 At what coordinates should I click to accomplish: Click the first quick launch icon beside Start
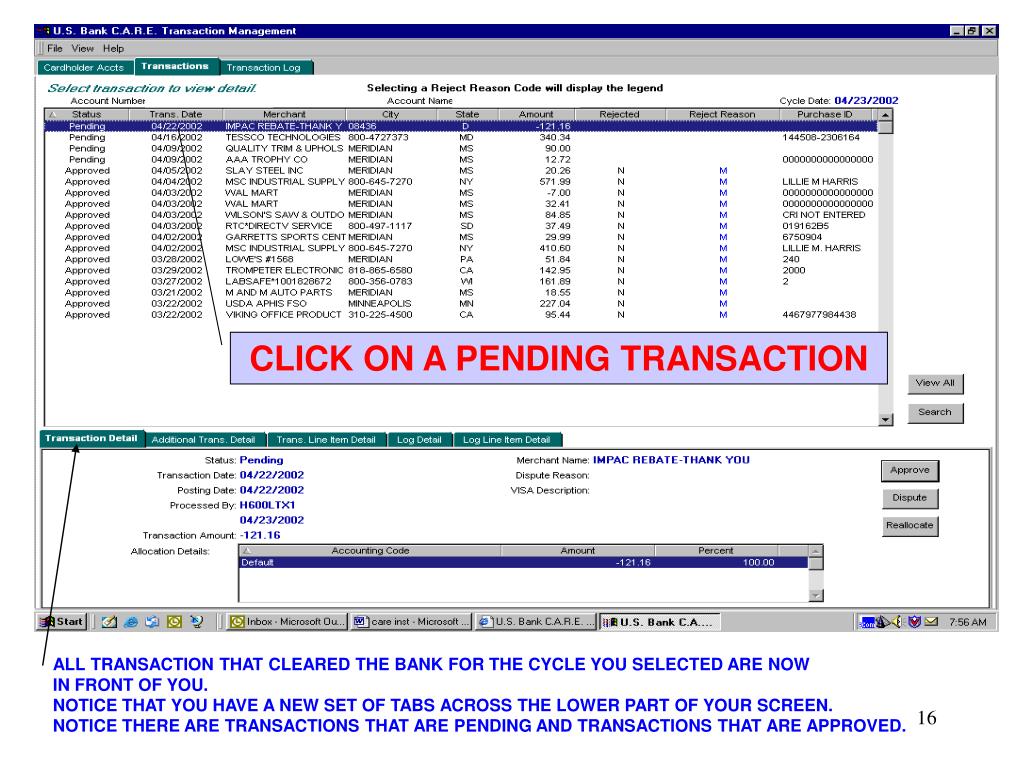click(x=109, y=622)
